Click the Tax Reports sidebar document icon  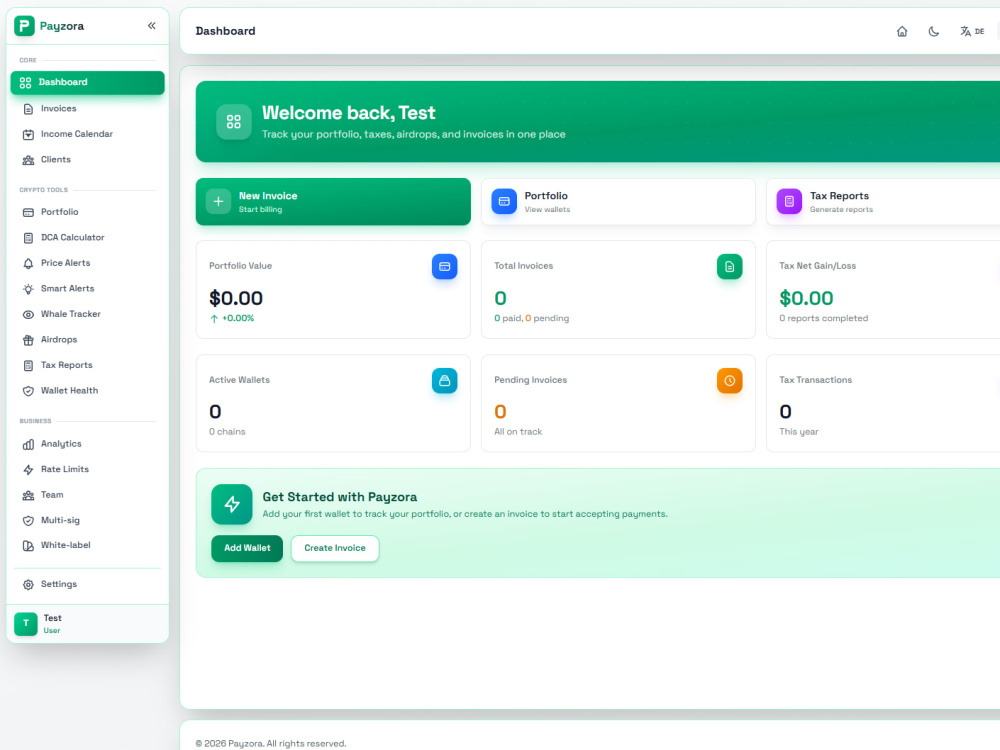28,365
